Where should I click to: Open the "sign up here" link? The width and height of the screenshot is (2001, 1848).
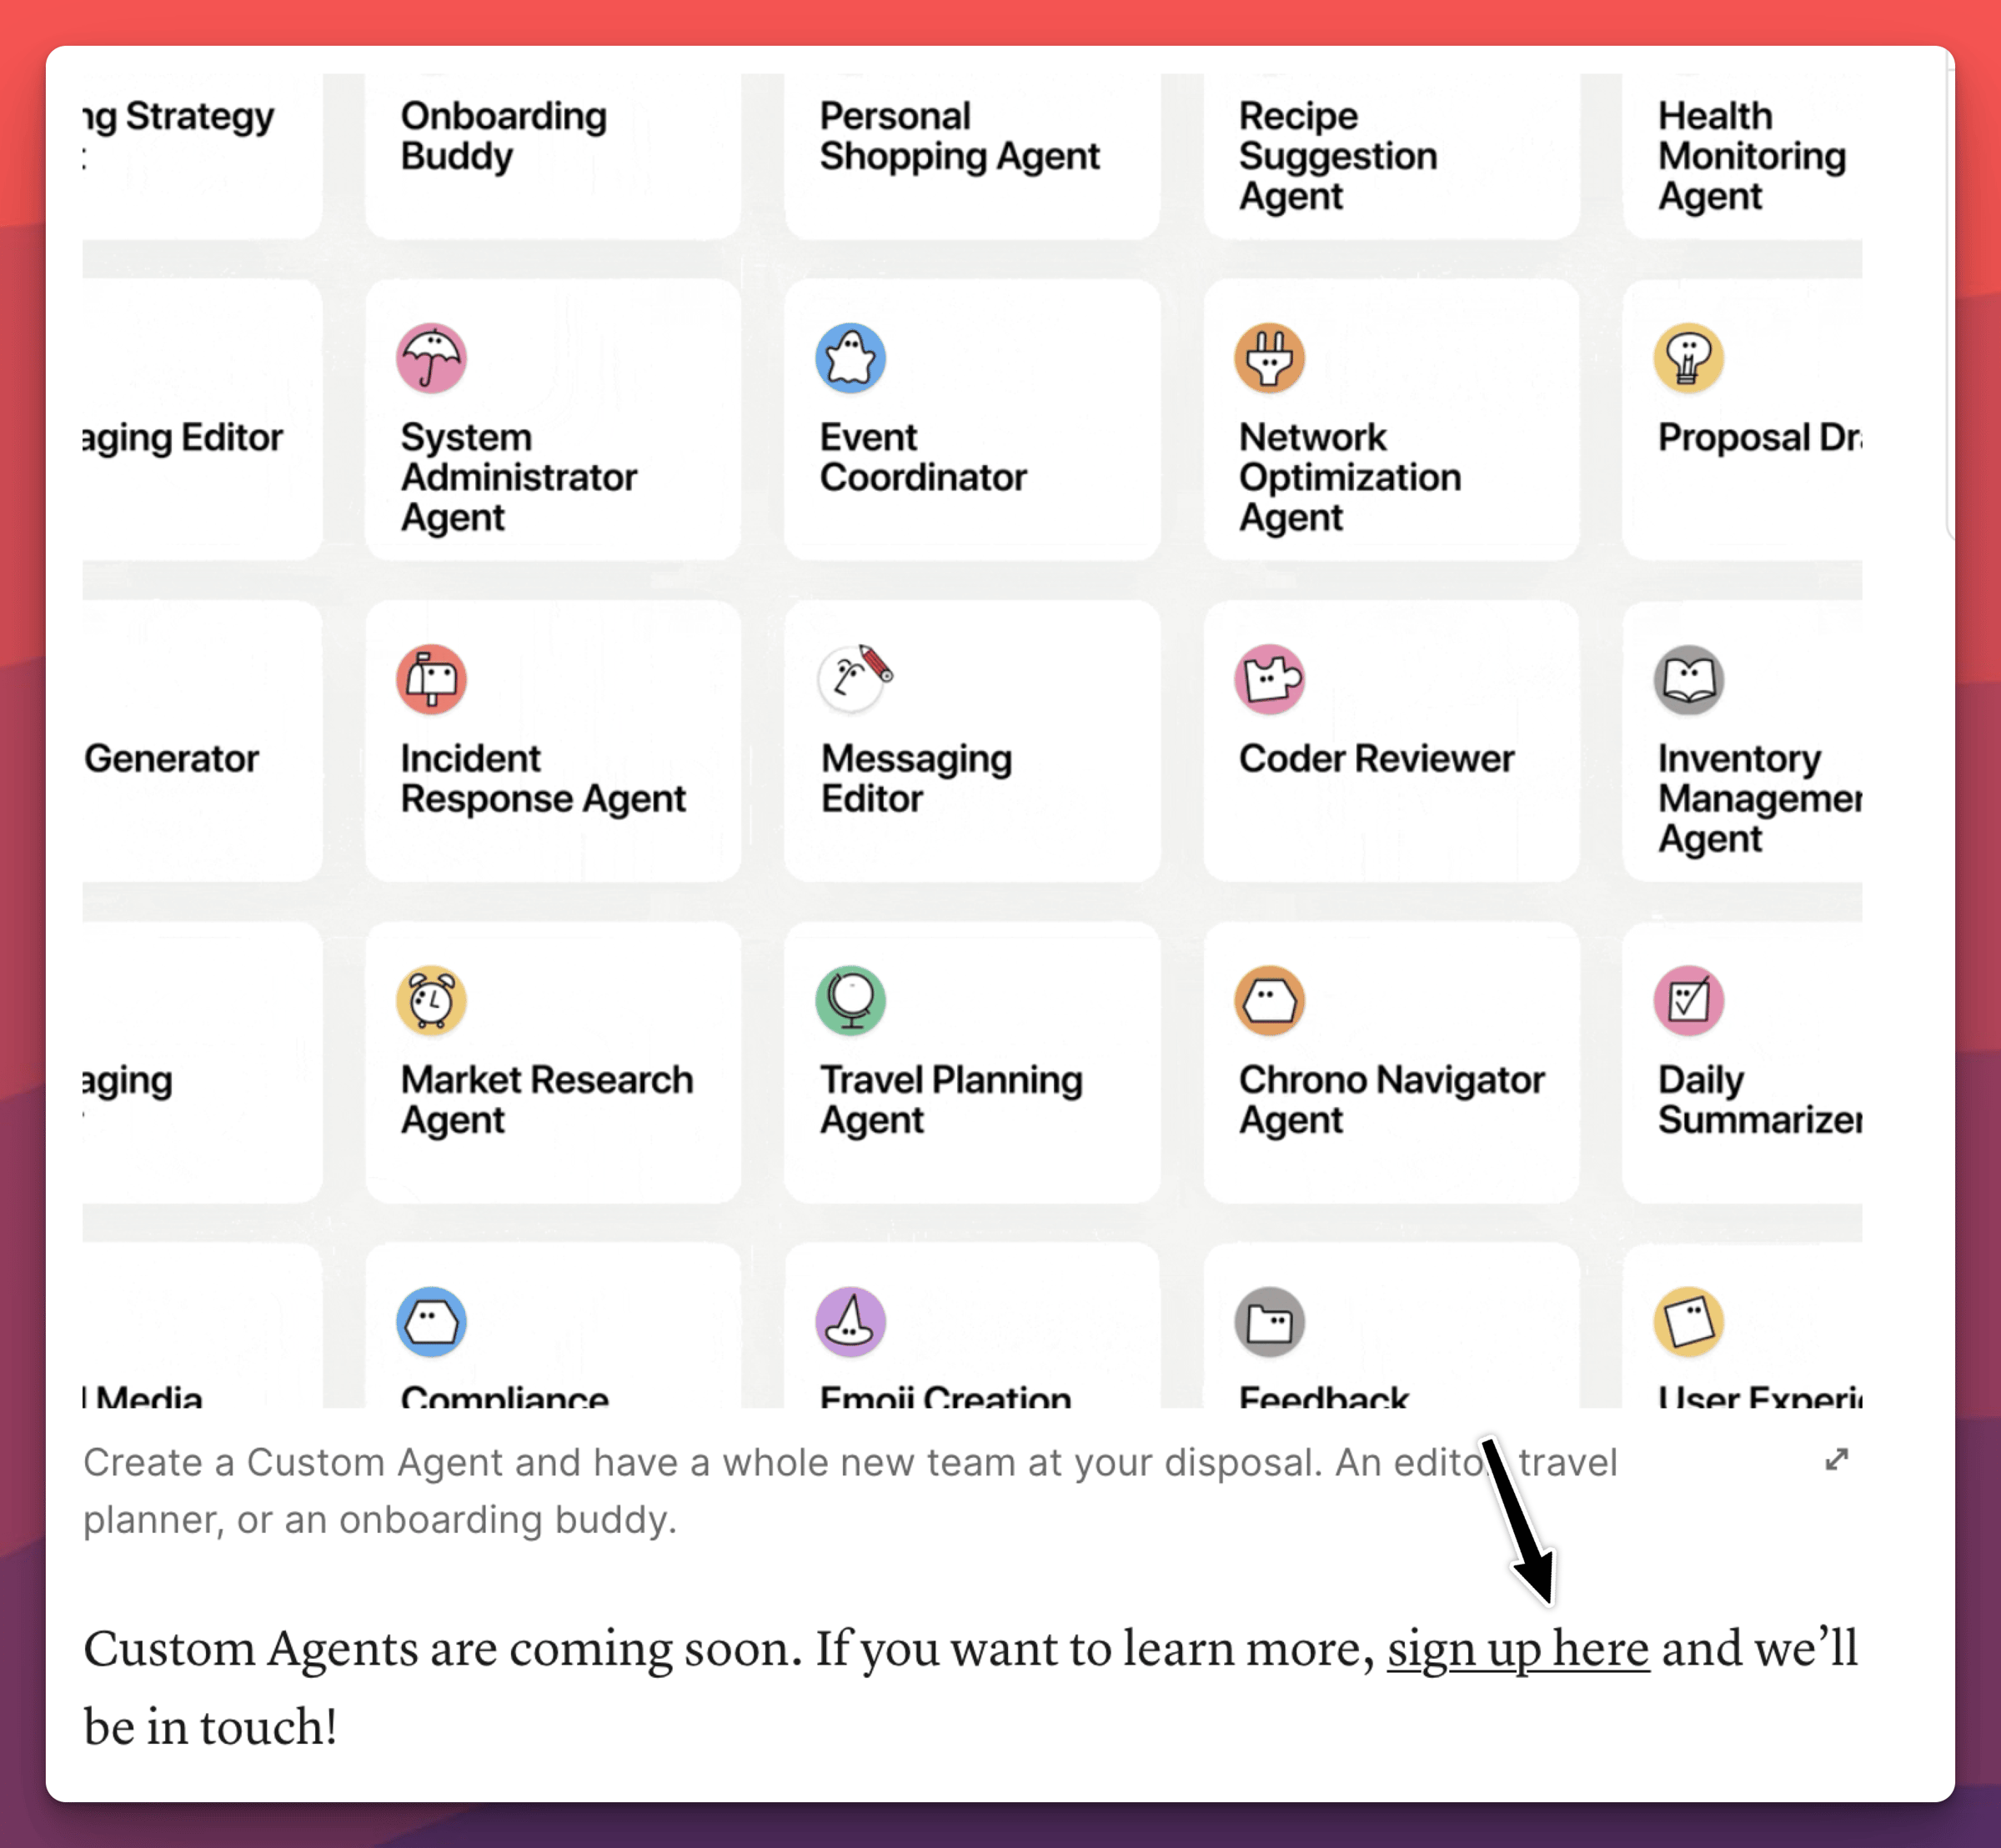click(x=1517, y=1649)
